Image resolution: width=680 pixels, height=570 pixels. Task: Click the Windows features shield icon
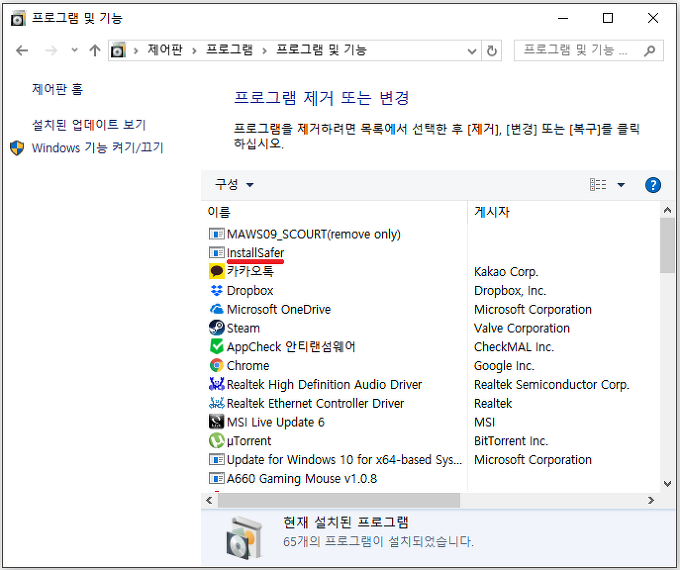17,148
